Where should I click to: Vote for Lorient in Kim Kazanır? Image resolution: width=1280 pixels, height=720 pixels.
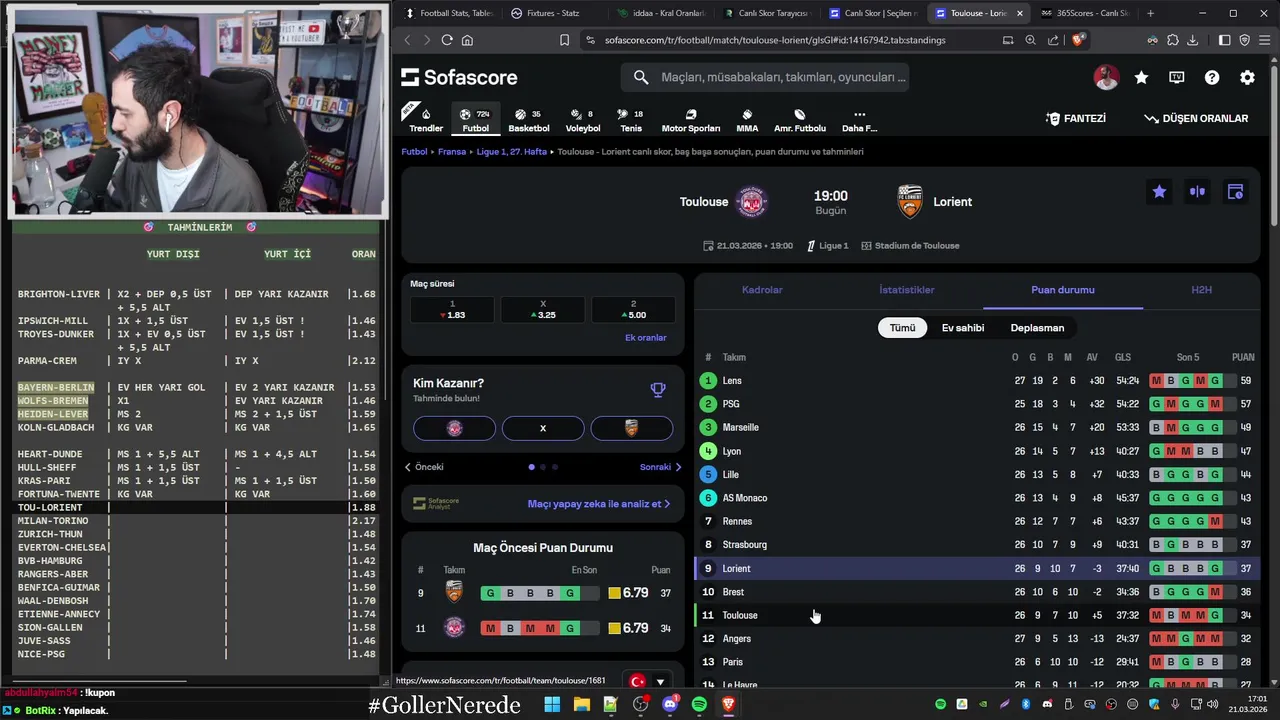[x=631, y=428]
